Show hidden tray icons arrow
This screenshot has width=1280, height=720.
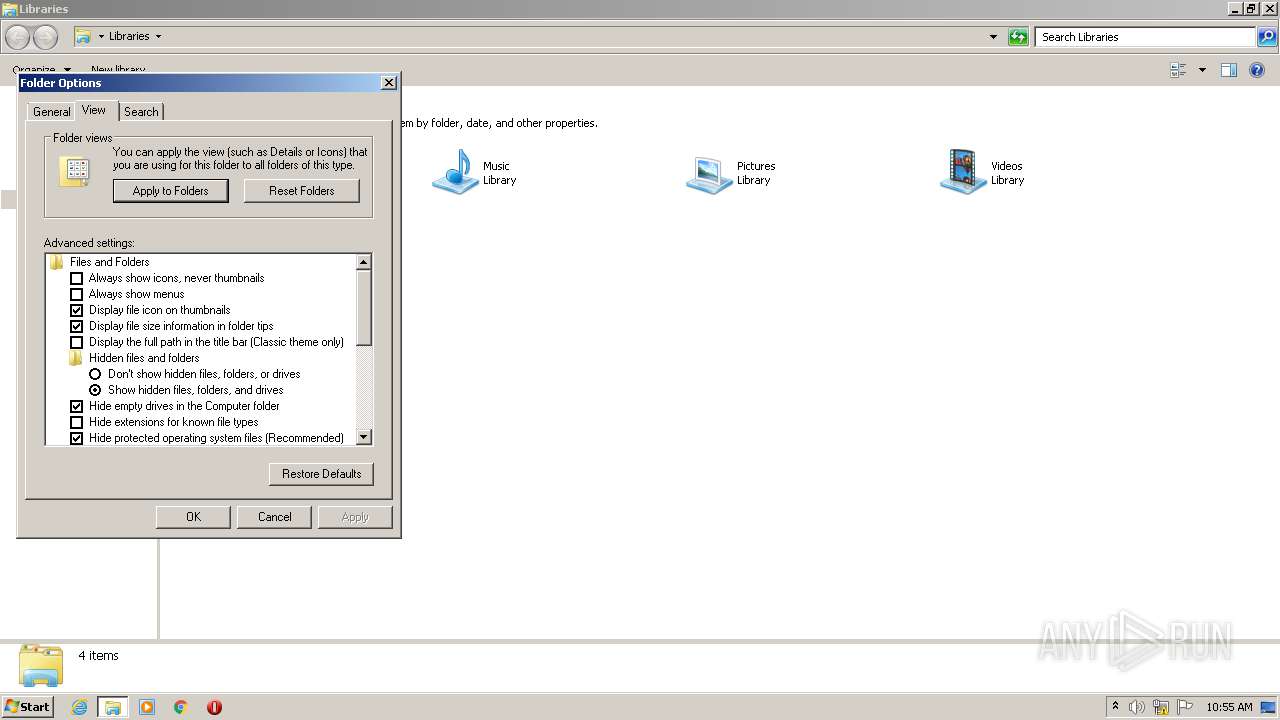click(x=1115, y=706)
